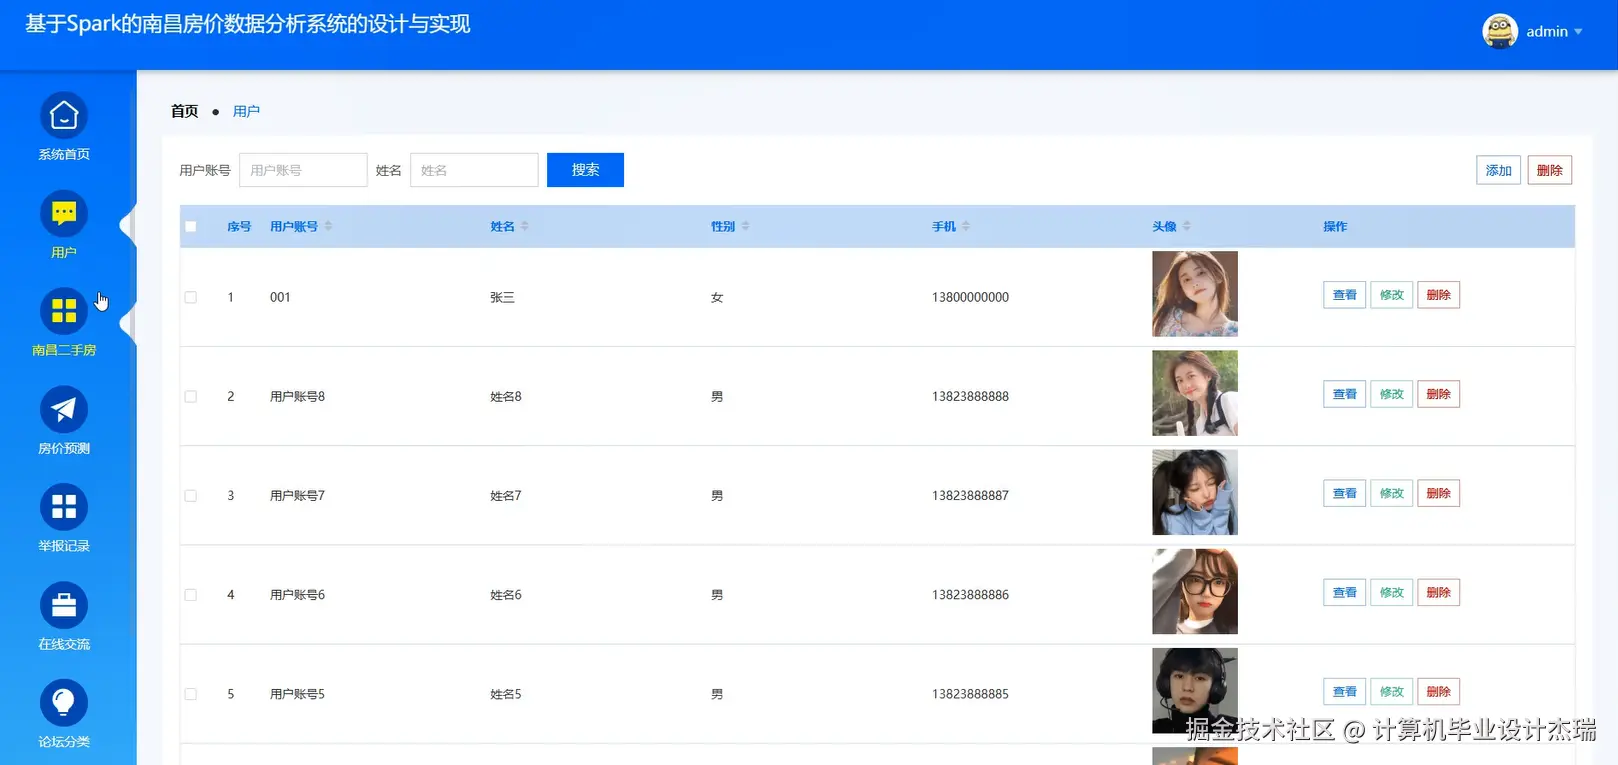This screenshot has width=1618, height=765.
Task: Check the 用户账号6 row checkbox
Action: coord(191,595)
